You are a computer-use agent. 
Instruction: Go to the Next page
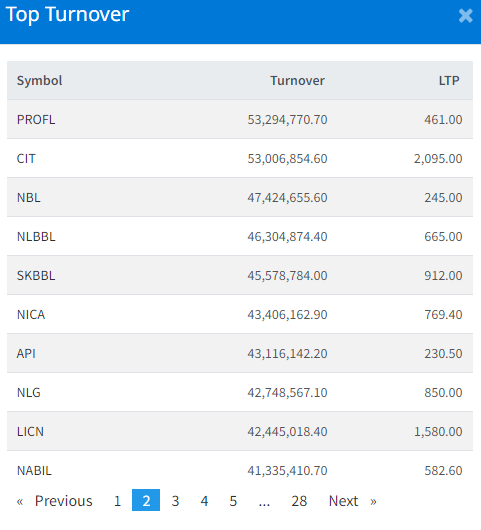[x=353, y=501]
